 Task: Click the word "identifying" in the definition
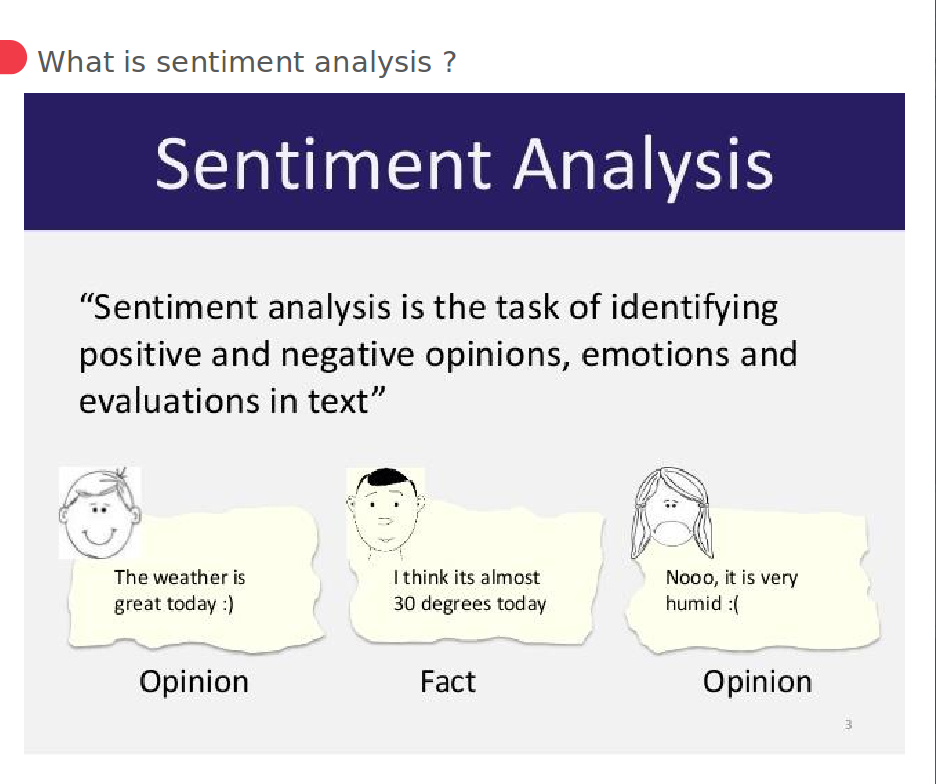point(694,307)
